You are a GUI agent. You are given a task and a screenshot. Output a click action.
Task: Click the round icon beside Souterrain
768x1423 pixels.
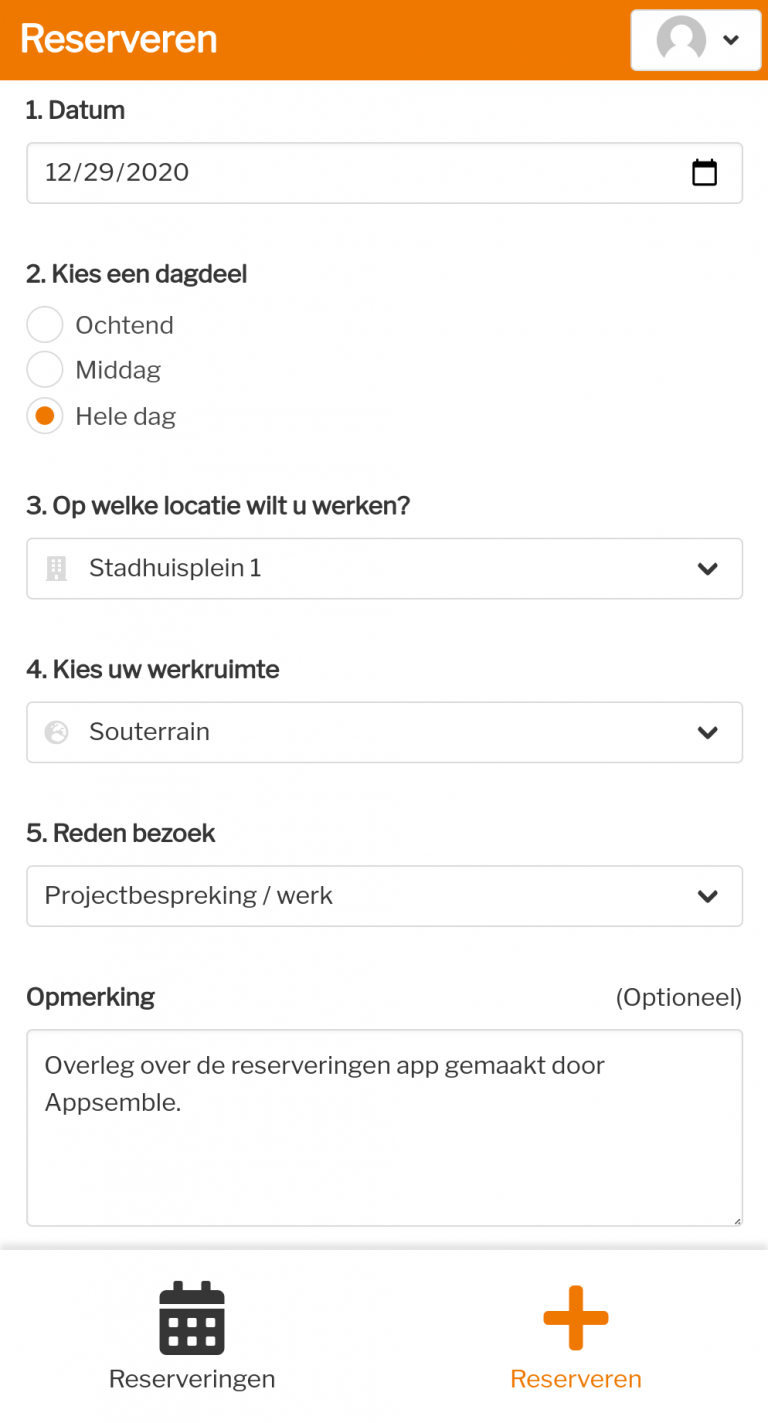57,732
